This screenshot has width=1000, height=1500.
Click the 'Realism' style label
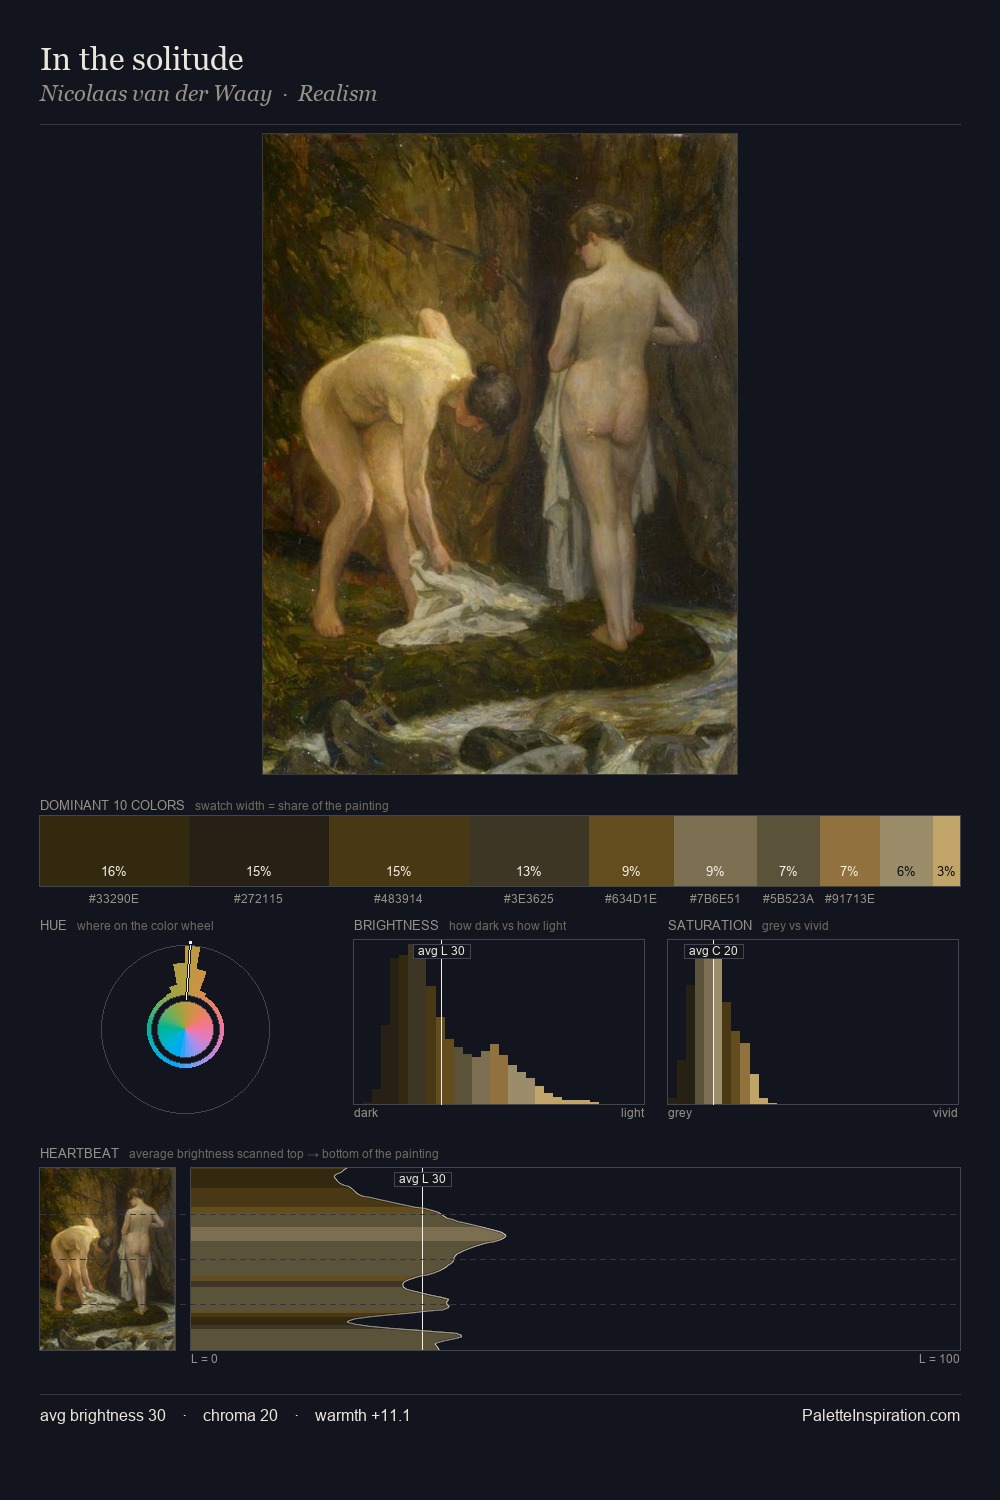[337, 93]
